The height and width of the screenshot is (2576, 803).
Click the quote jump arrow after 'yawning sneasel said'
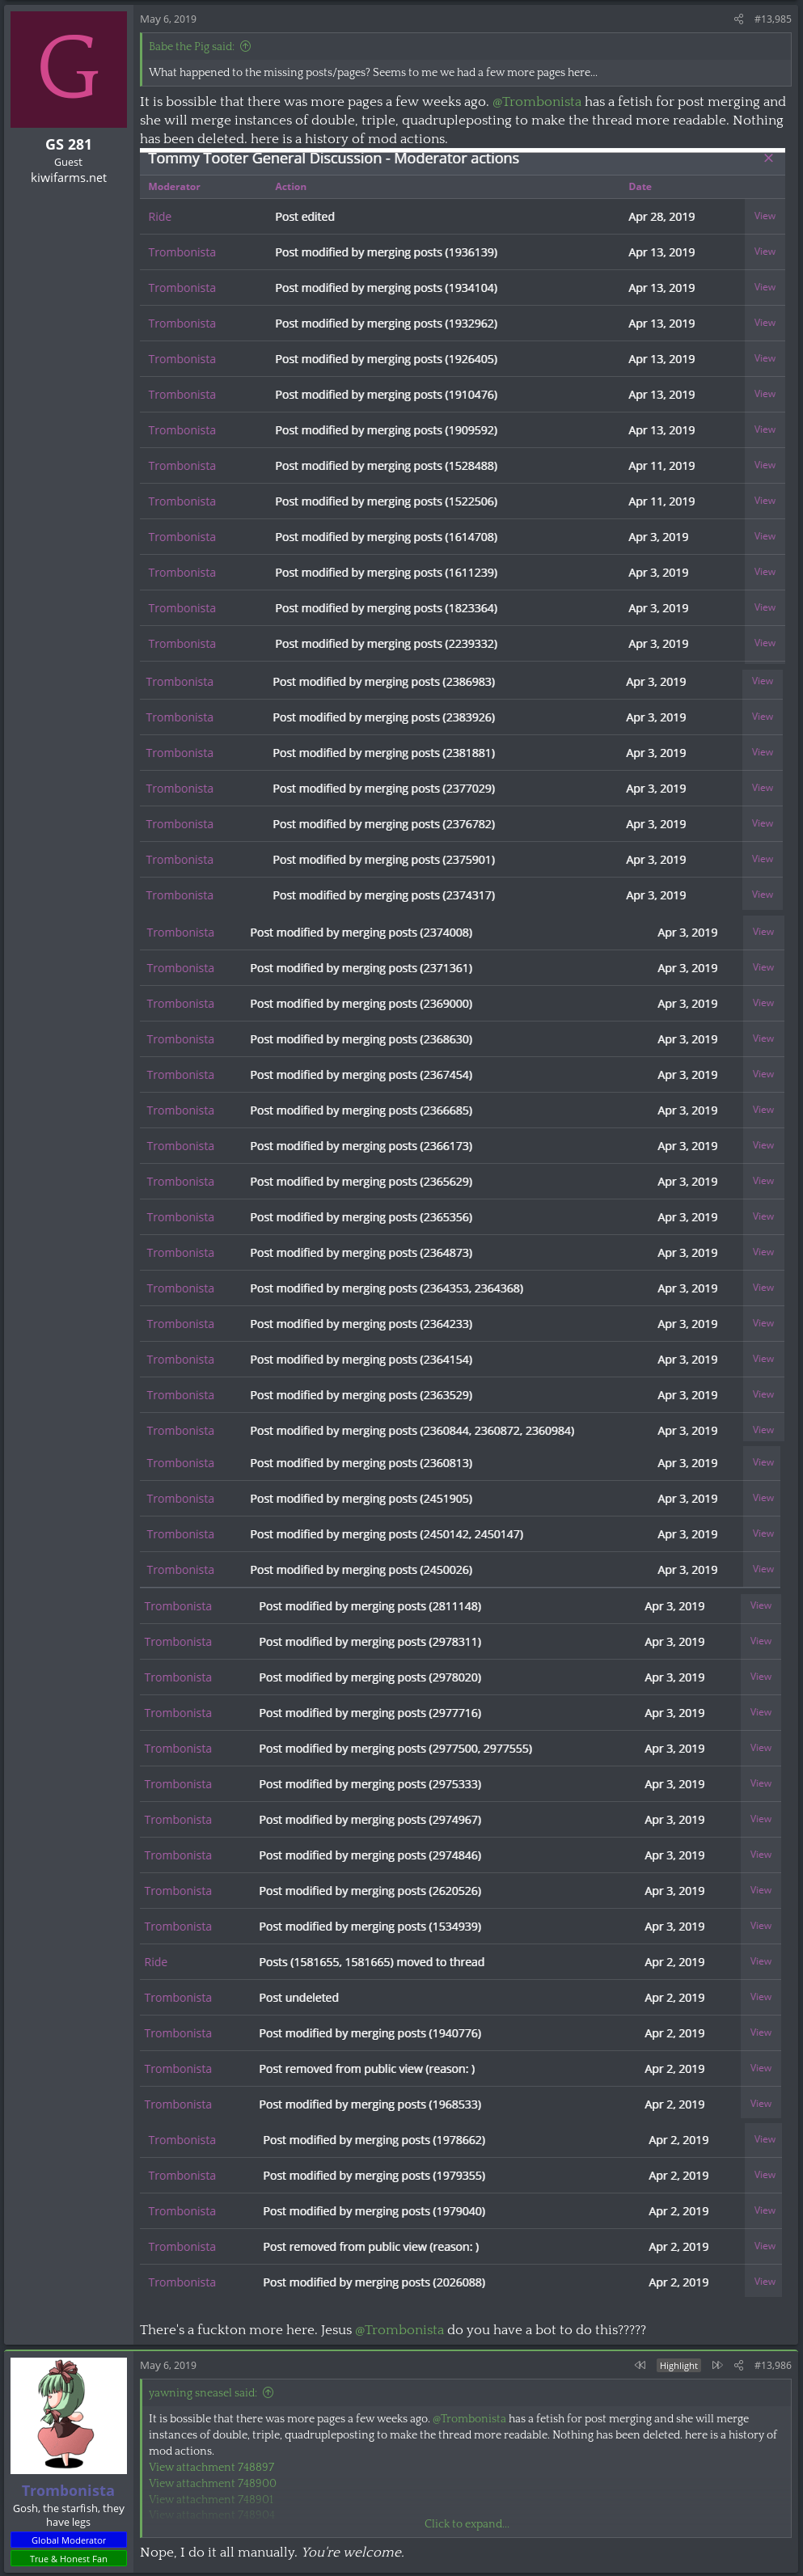click(x=267, y=2392)
